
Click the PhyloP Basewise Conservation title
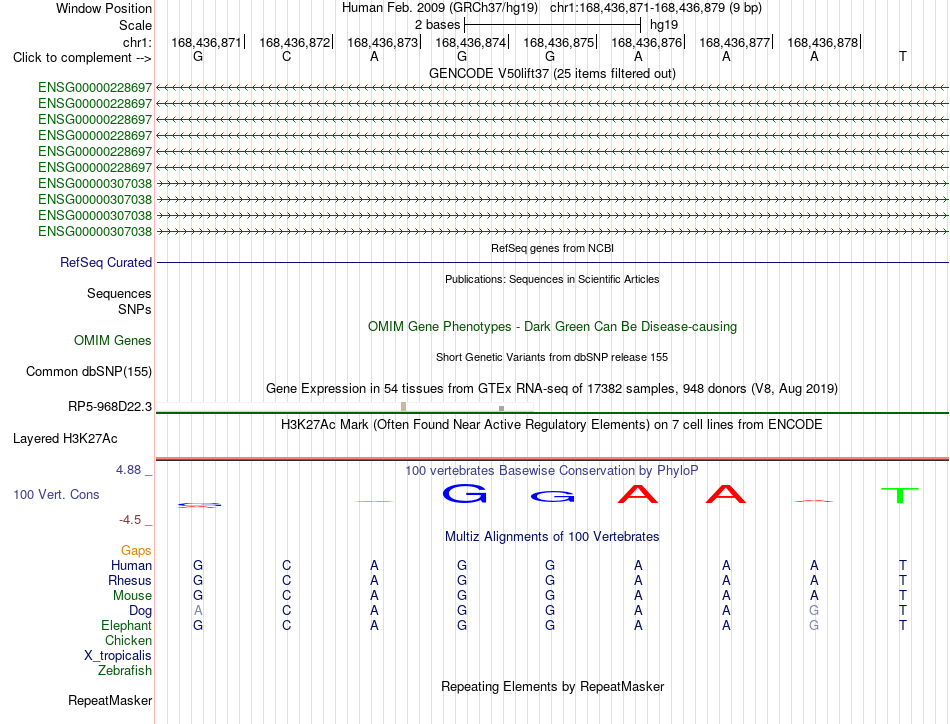tap(552, 470)
